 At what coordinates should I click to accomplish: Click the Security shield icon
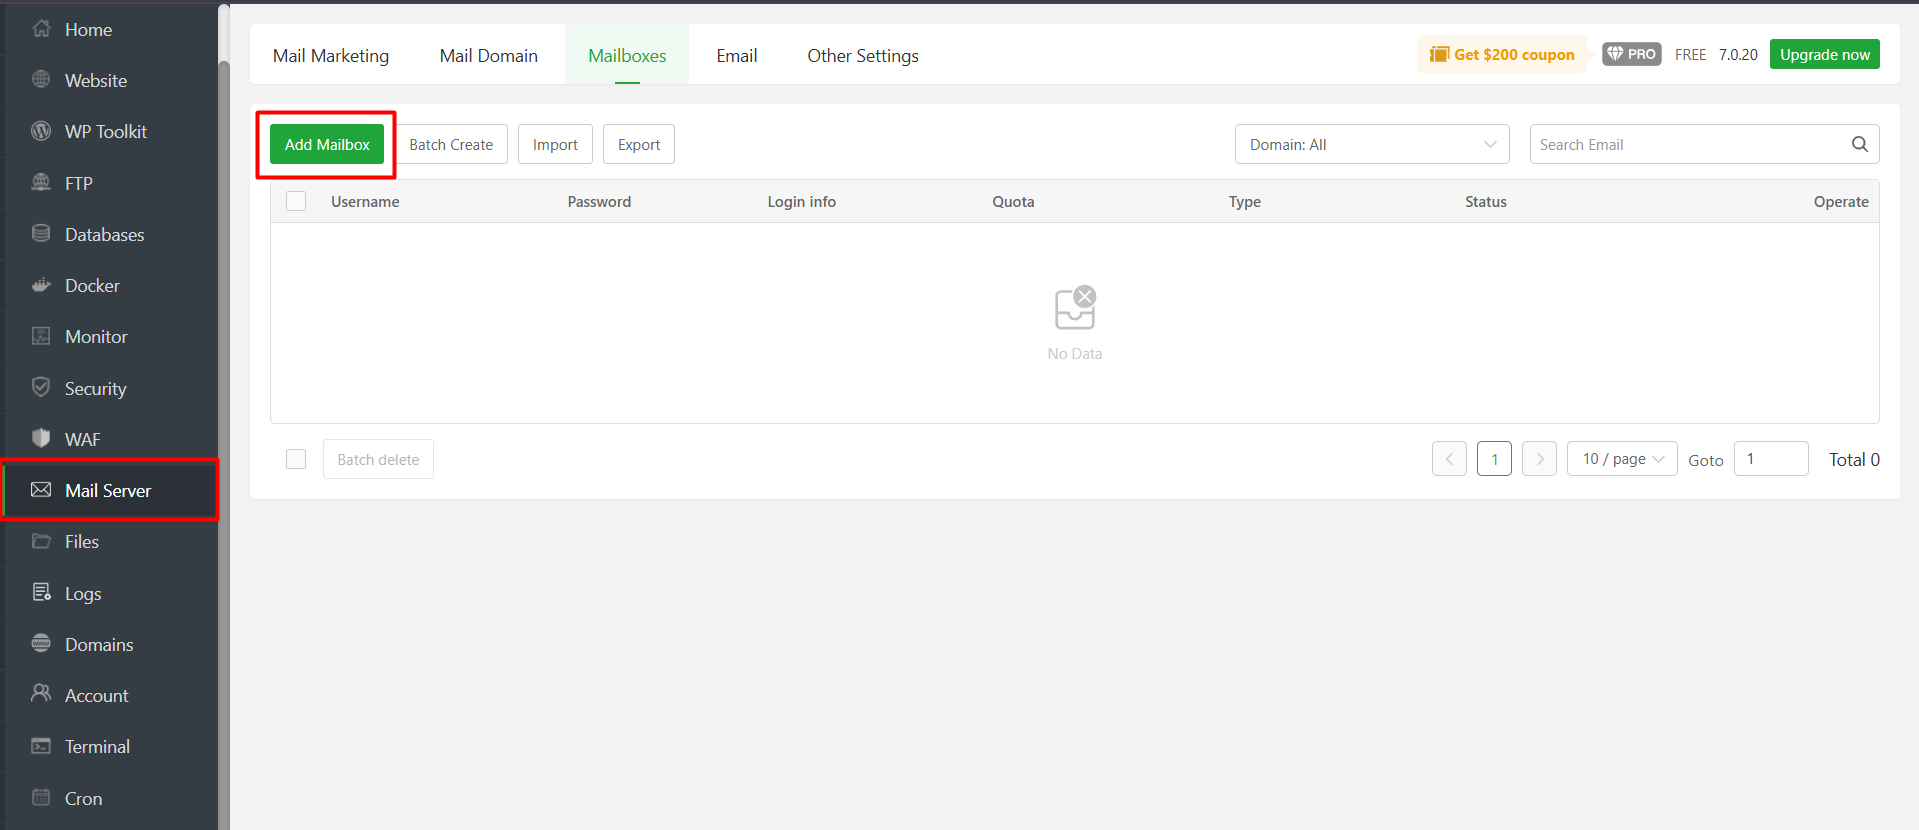pyautogui.click(x=41, y=387)
